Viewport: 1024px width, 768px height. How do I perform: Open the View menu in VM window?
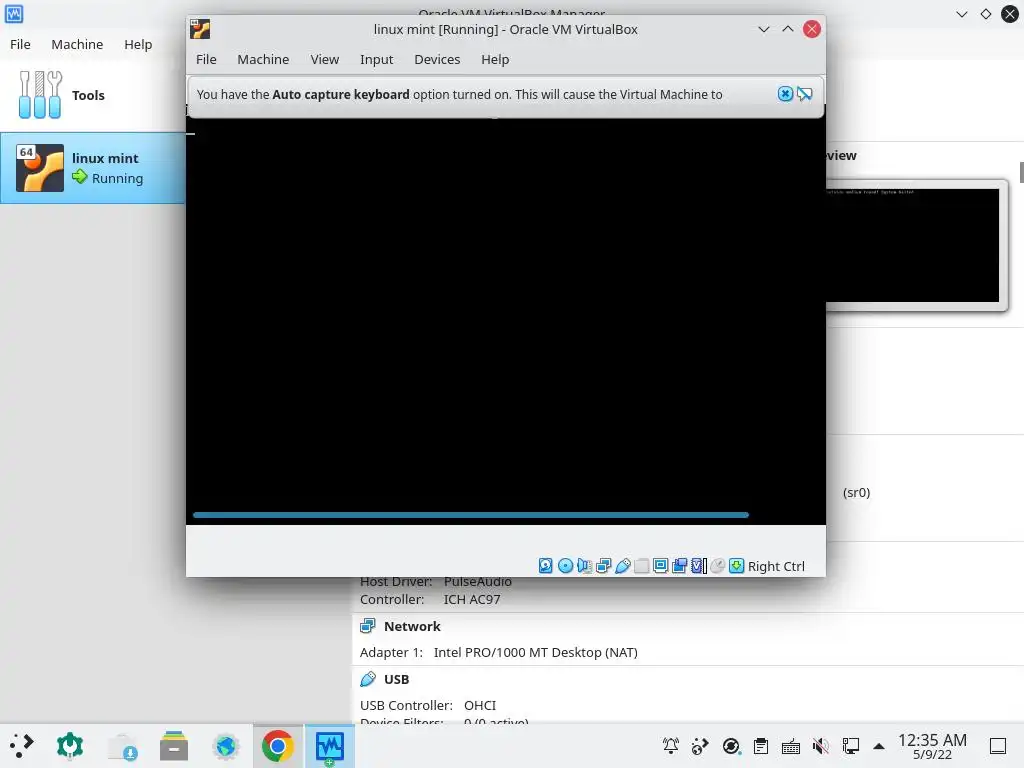[325, 59]
